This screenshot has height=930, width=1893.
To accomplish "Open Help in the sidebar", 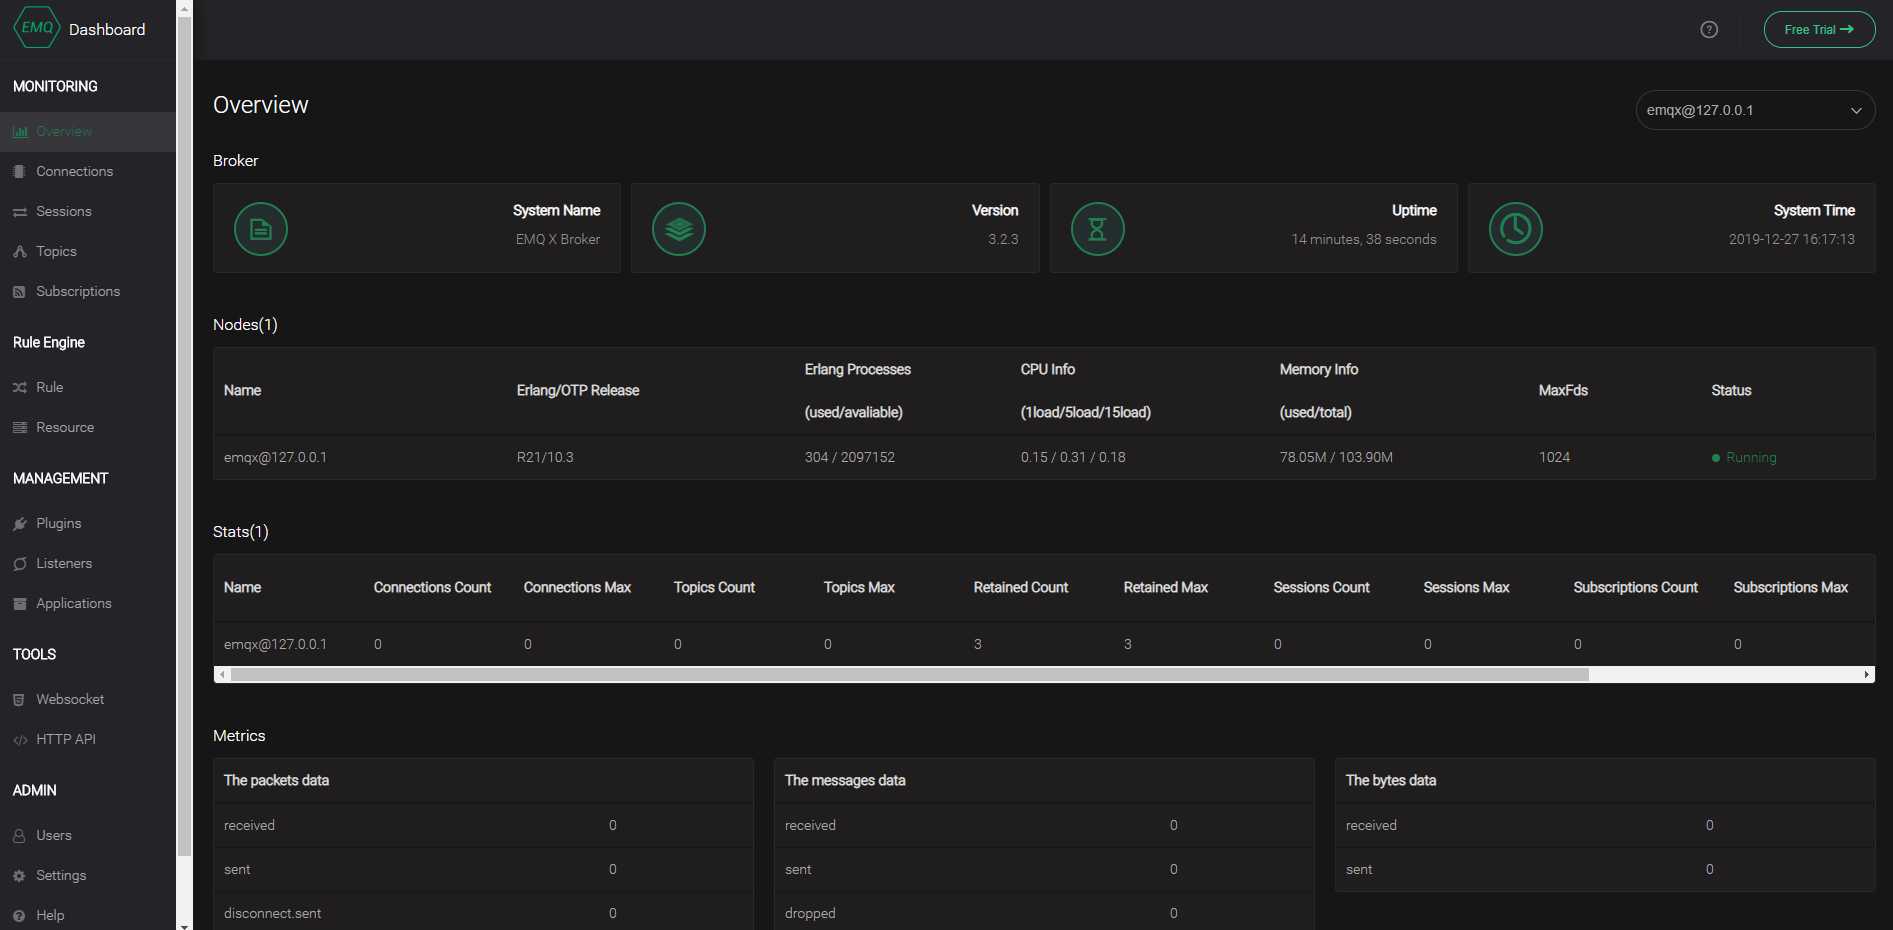I will point(88,916).
